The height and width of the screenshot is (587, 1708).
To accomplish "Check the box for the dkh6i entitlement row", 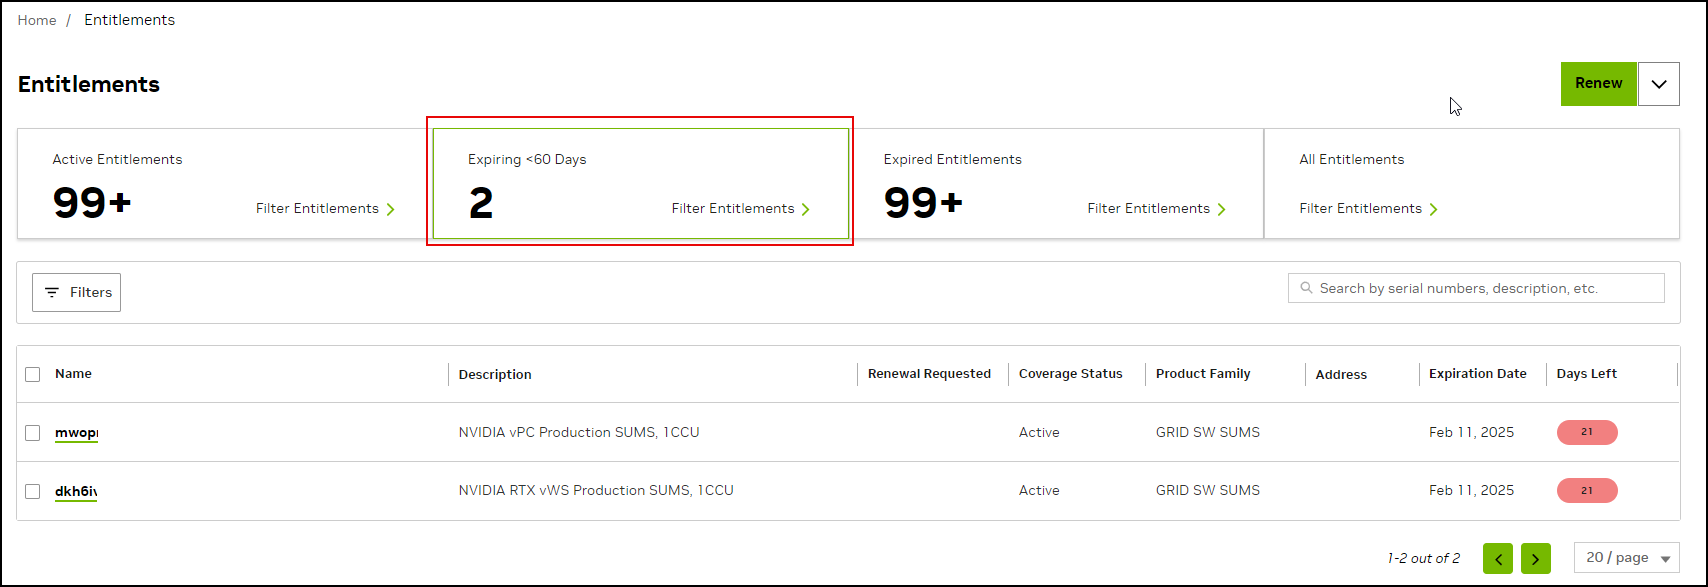I will point(33,491).
